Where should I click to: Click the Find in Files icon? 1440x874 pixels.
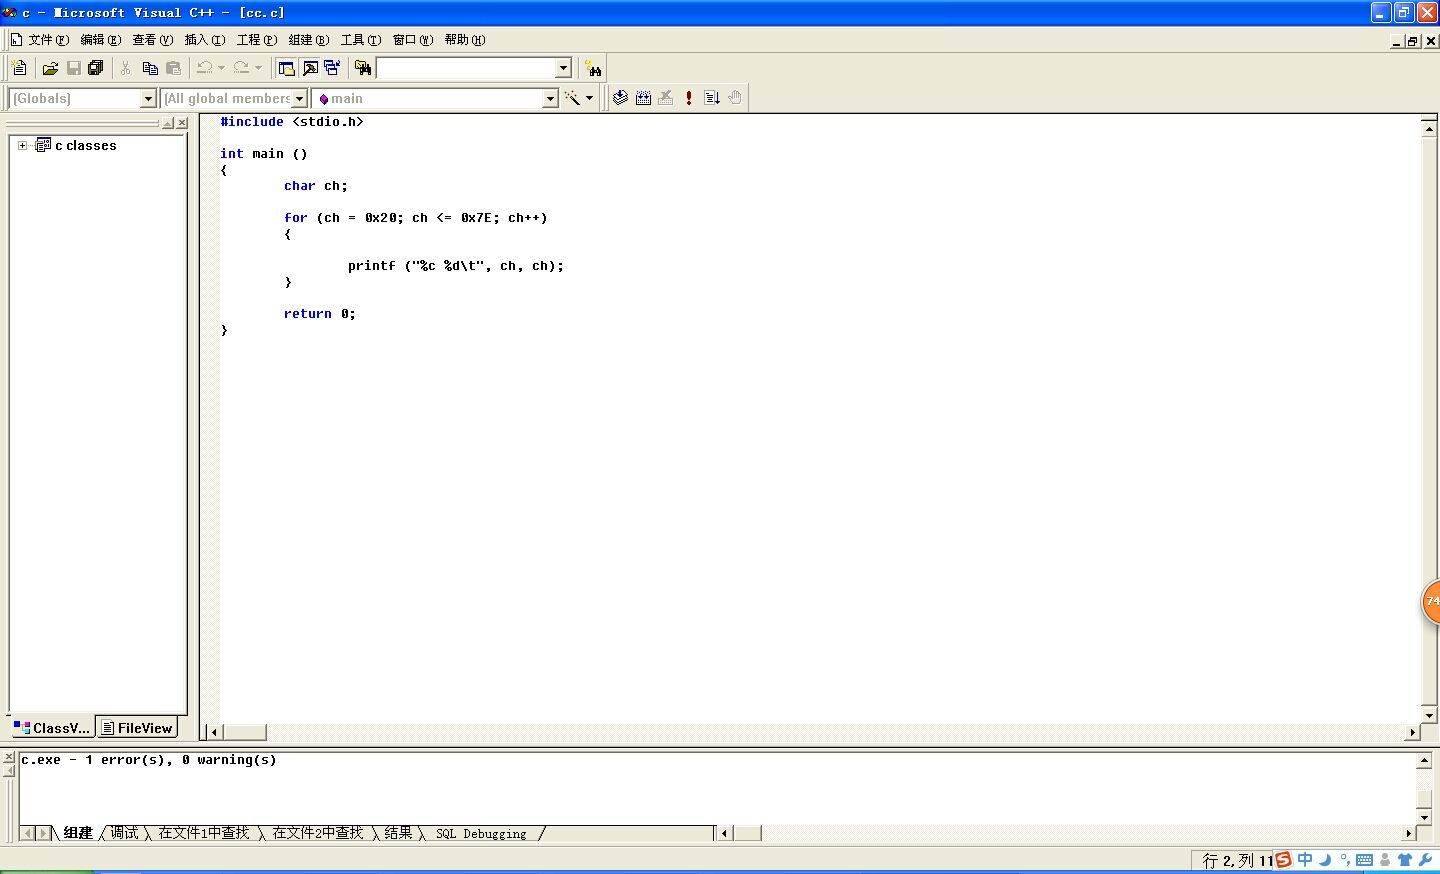pyautogui.click(x=363, y=68)
